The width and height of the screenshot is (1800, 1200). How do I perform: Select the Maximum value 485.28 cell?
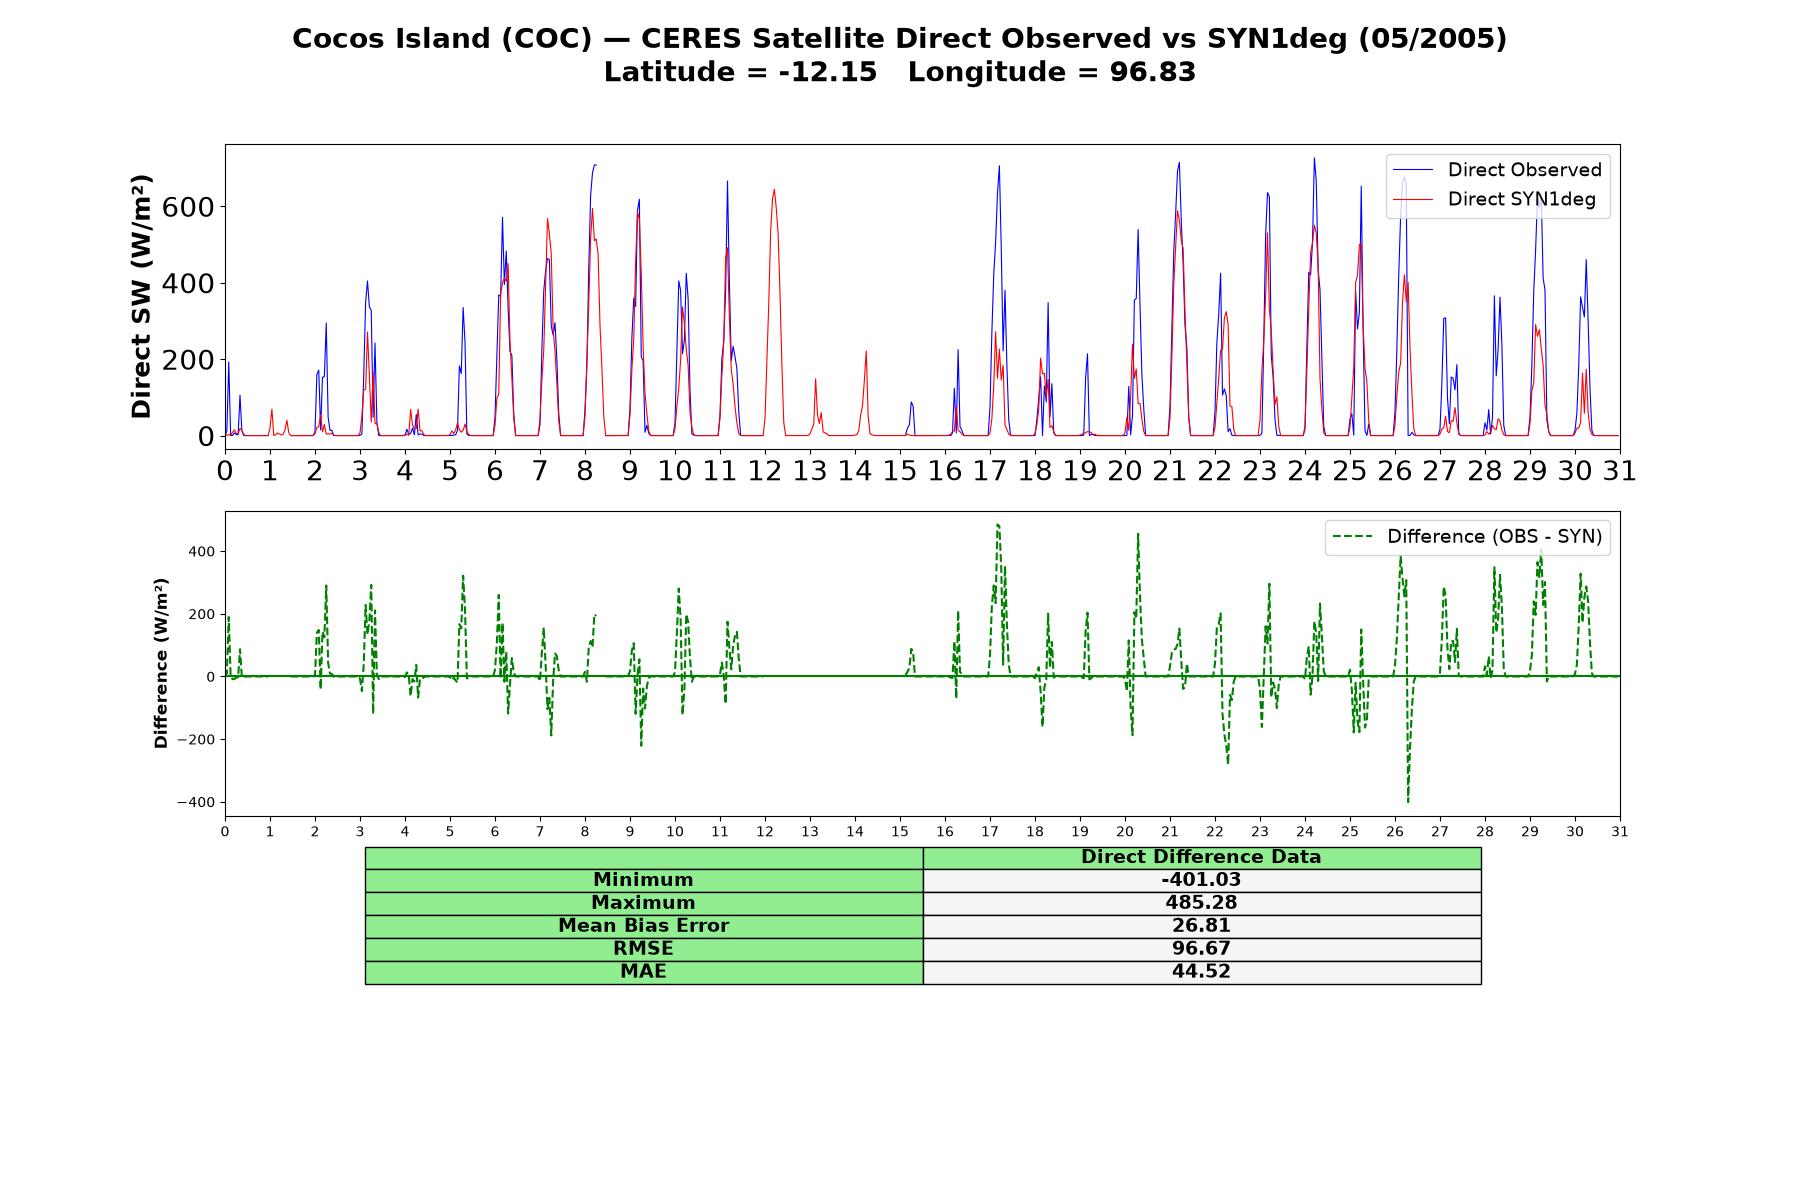coord(1201,903)
